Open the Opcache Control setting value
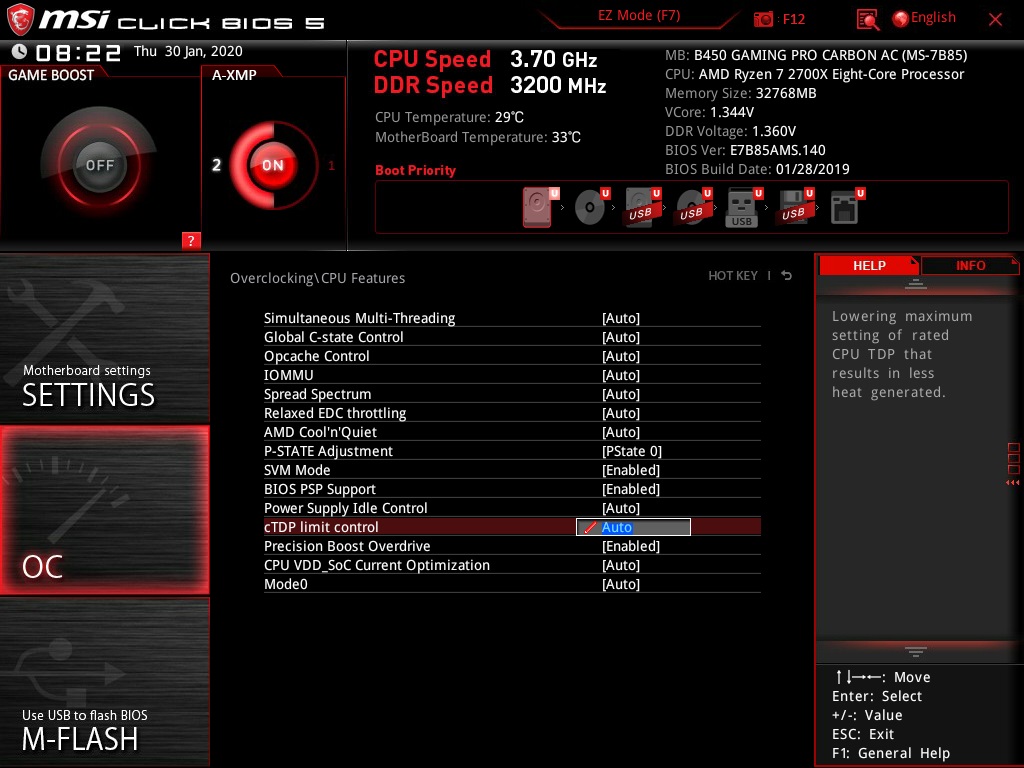 coord(620,356)
